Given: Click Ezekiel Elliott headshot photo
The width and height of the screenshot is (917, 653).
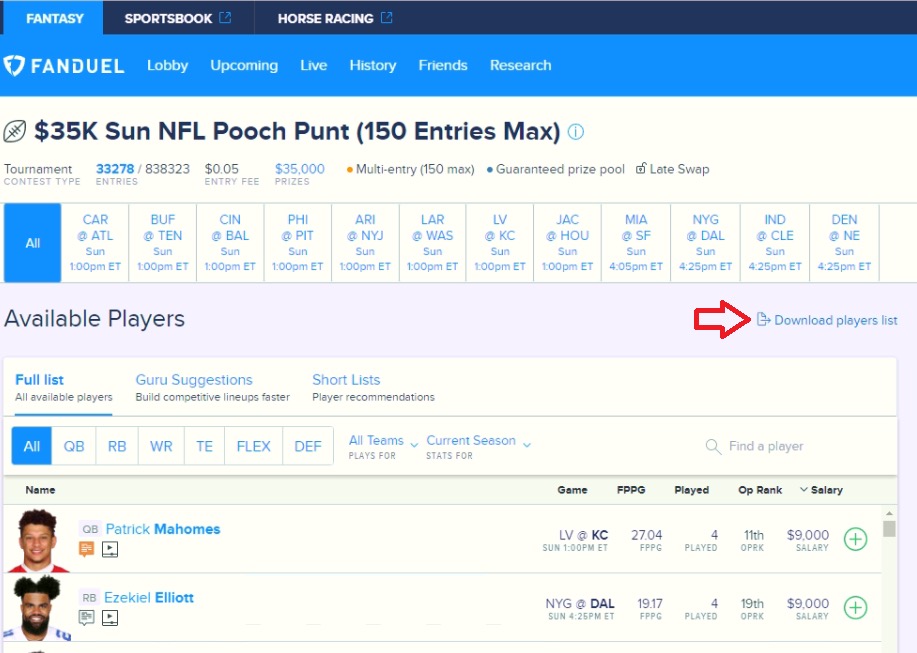Looking at the screenshot, I should coord(37,608).
